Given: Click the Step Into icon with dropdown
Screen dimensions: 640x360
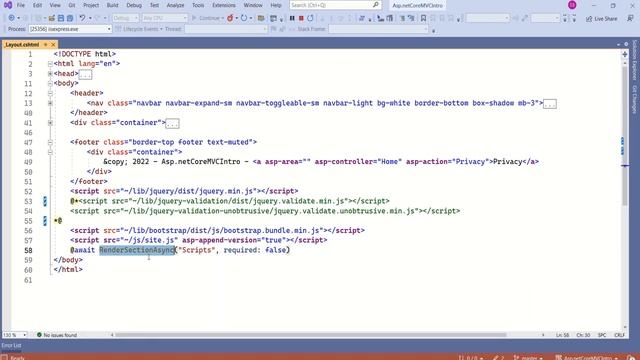Looking at the screenshot, I should pos(362,18).
